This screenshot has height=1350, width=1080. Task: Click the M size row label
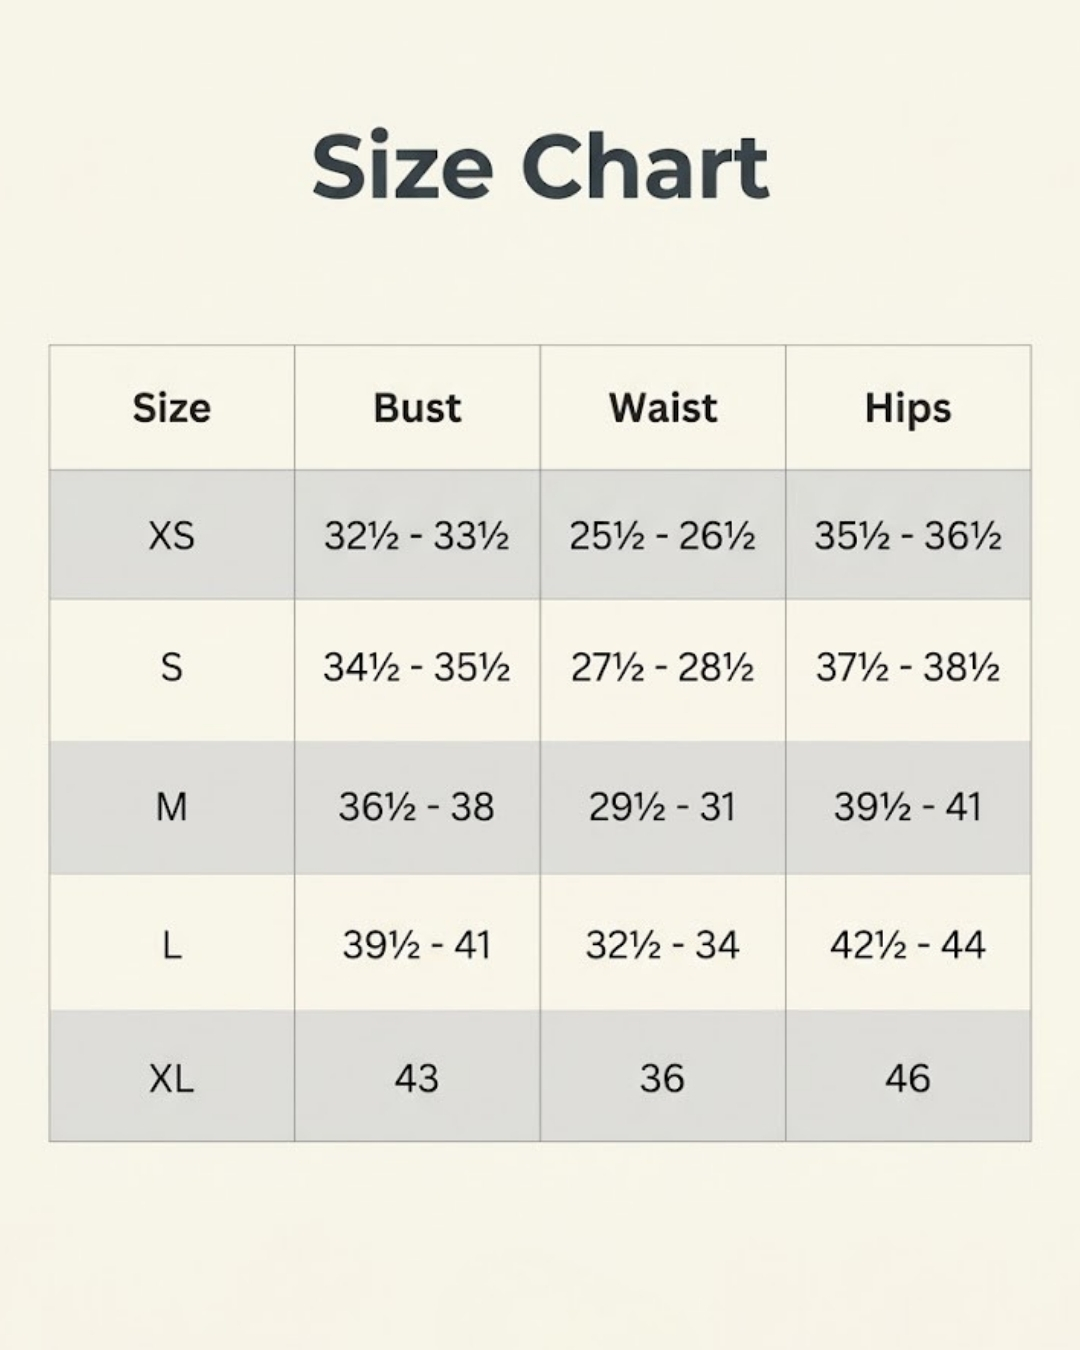[x=172, y=806]
